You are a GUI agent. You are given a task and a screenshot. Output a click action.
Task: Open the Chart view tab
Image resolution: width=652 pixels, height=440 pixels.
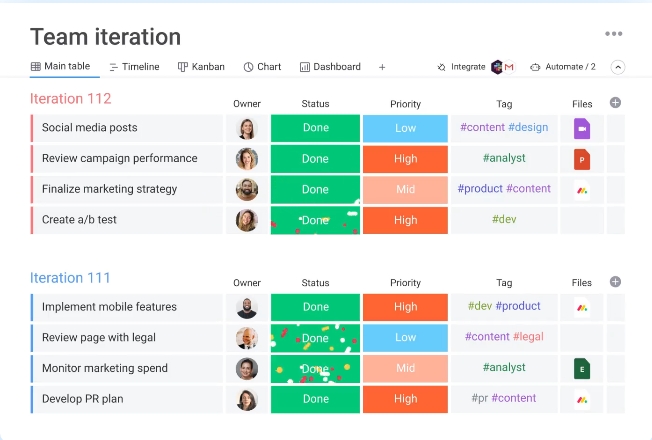point(262,67)
